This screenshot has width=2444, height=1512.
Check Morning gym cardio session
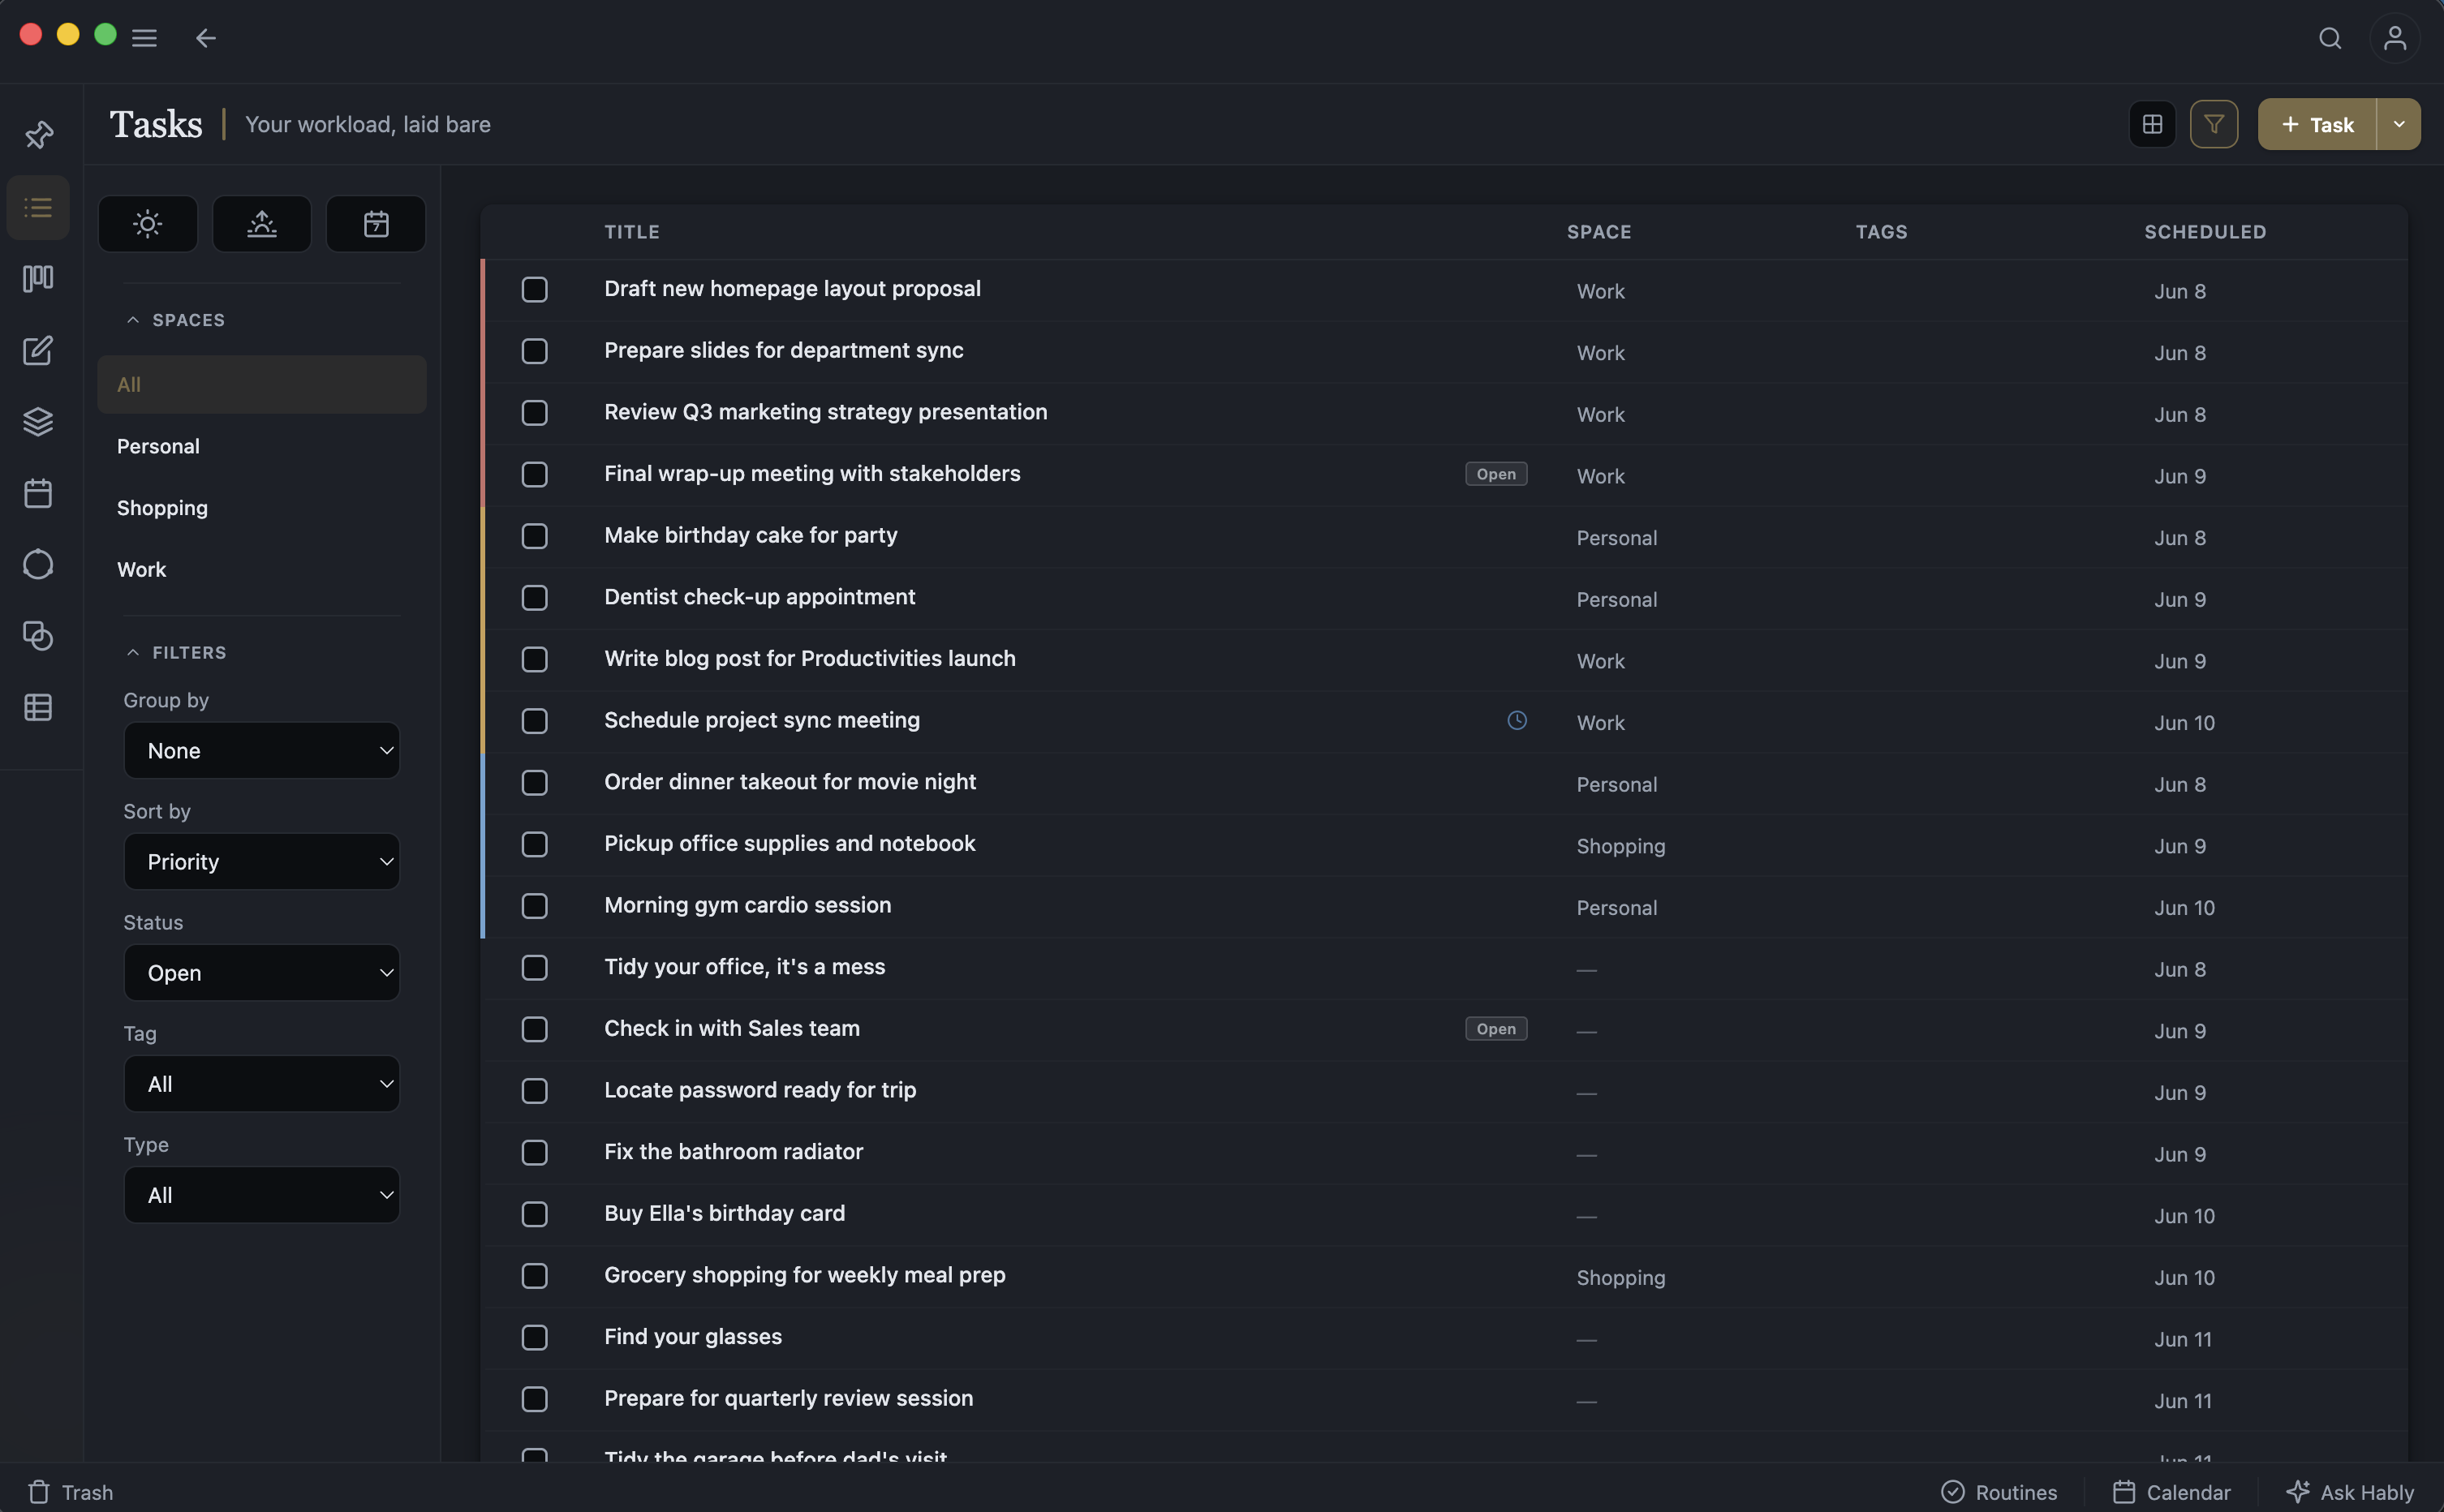(535, 906)
